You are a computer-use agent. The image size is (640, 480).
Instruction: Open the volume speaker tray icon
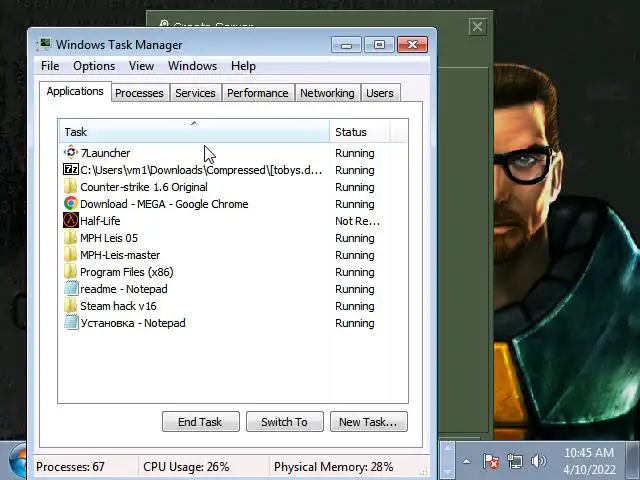point(538,461)
